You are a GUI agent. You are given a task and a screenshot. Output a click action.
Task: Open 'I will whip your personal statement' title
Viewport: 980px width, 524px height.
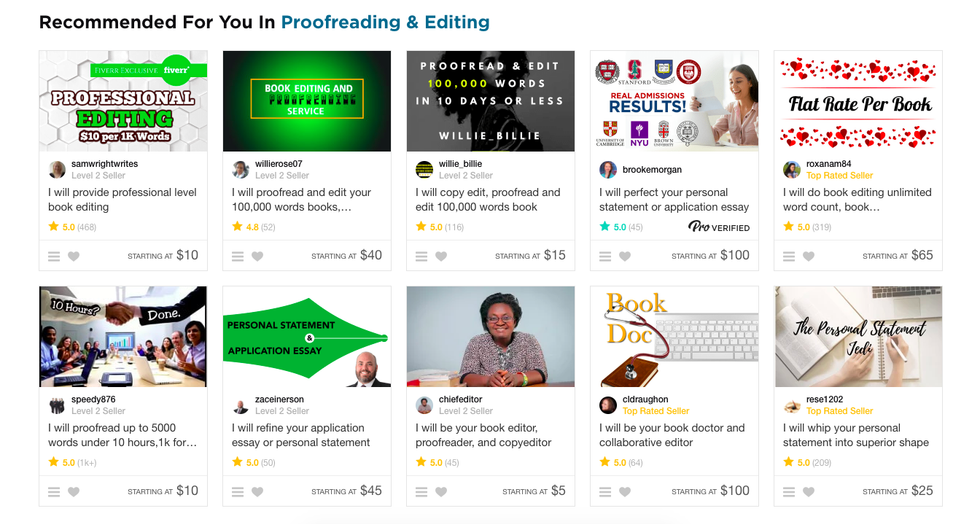(856, 435)
